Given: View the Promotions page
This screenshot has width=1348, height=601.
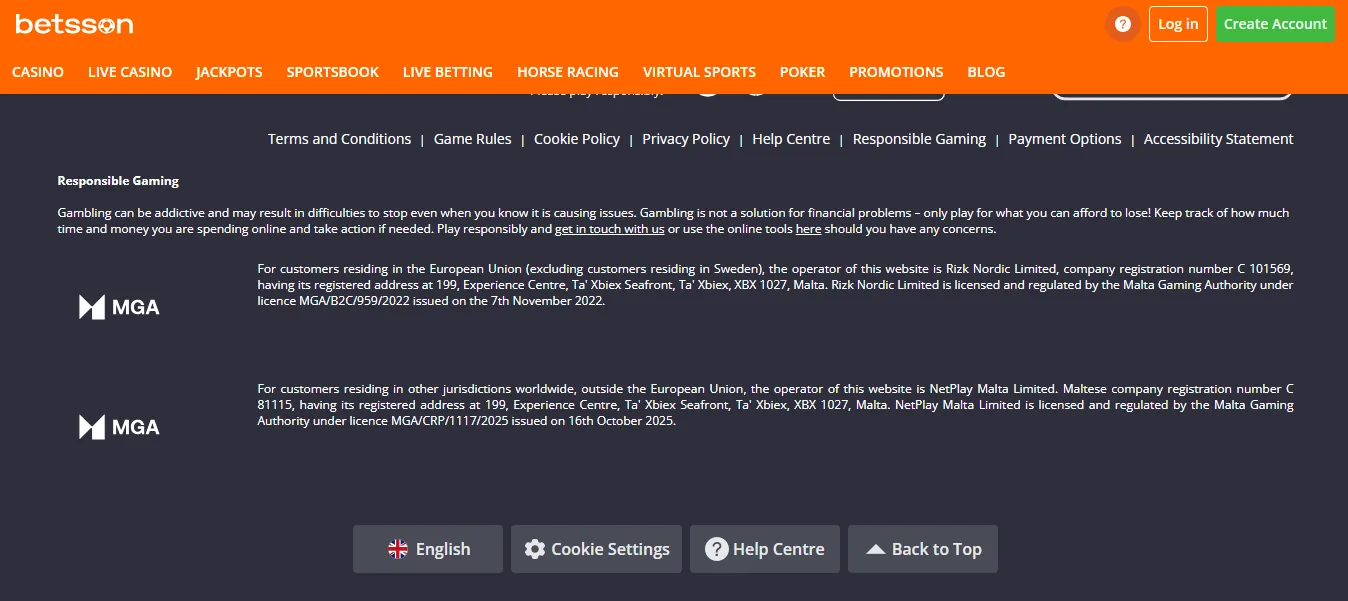Looking at the screenshot, I should coord(896,72).
